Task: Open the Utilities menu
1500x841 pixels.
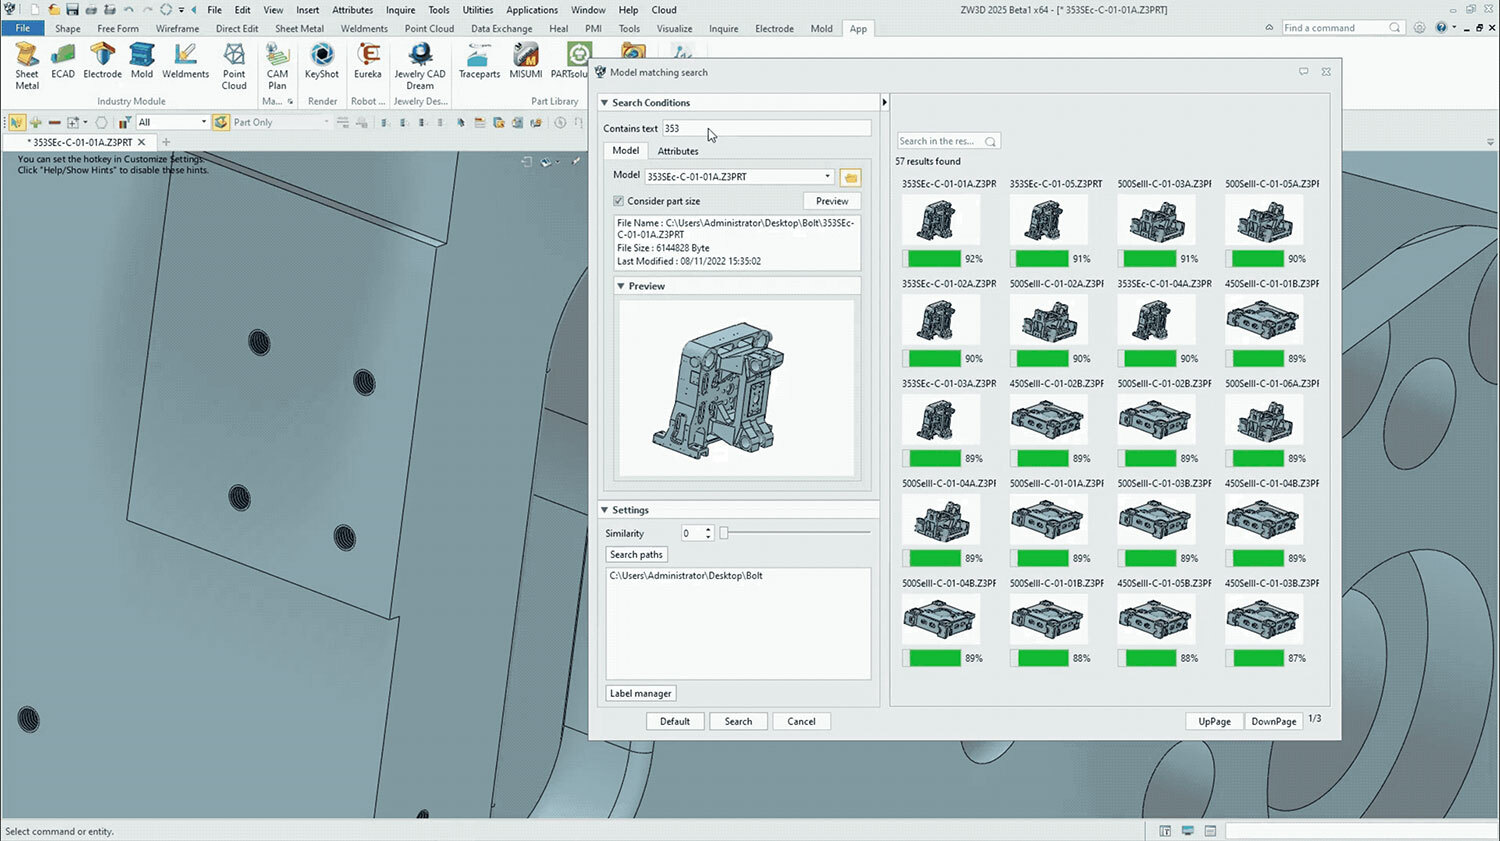Action: [478, 10]
